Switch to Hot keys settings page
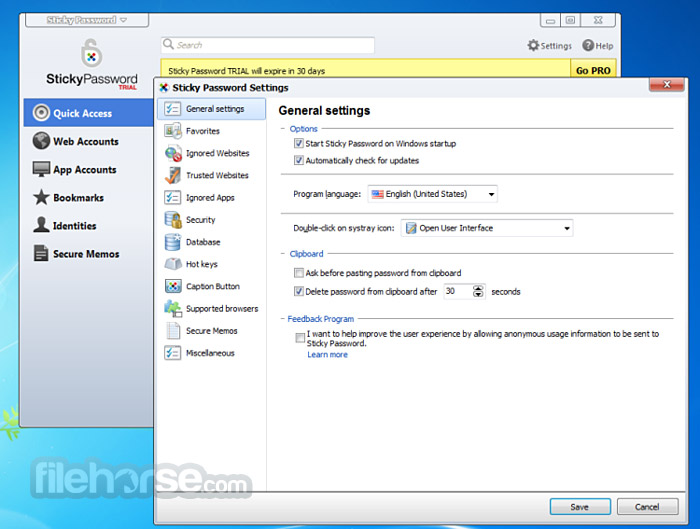Viewport: 700px width, 529px height. (212, 264)
